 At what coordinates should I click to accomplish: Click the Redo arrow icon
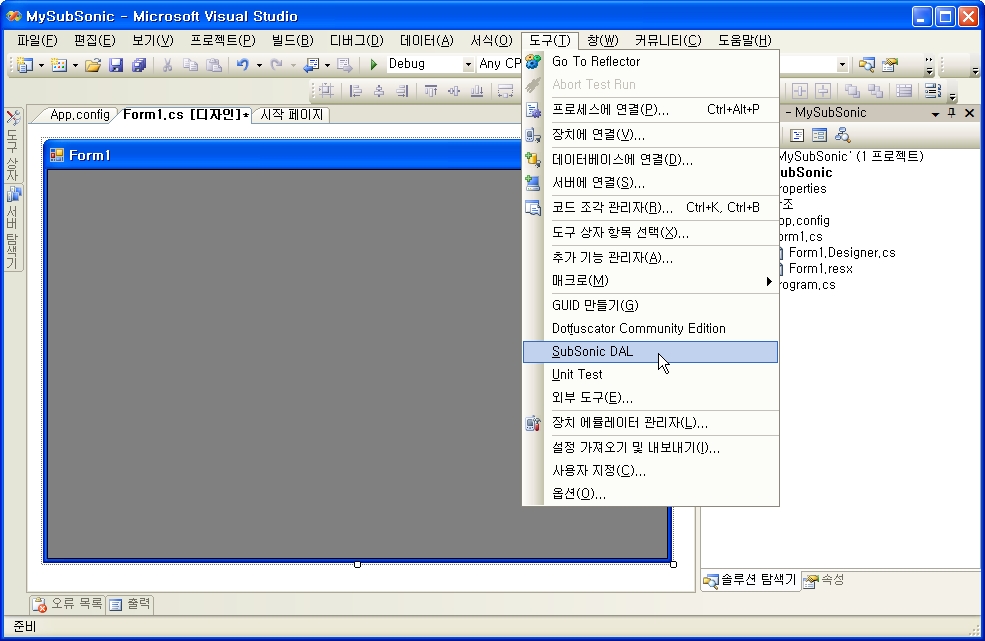click(276, 64)
